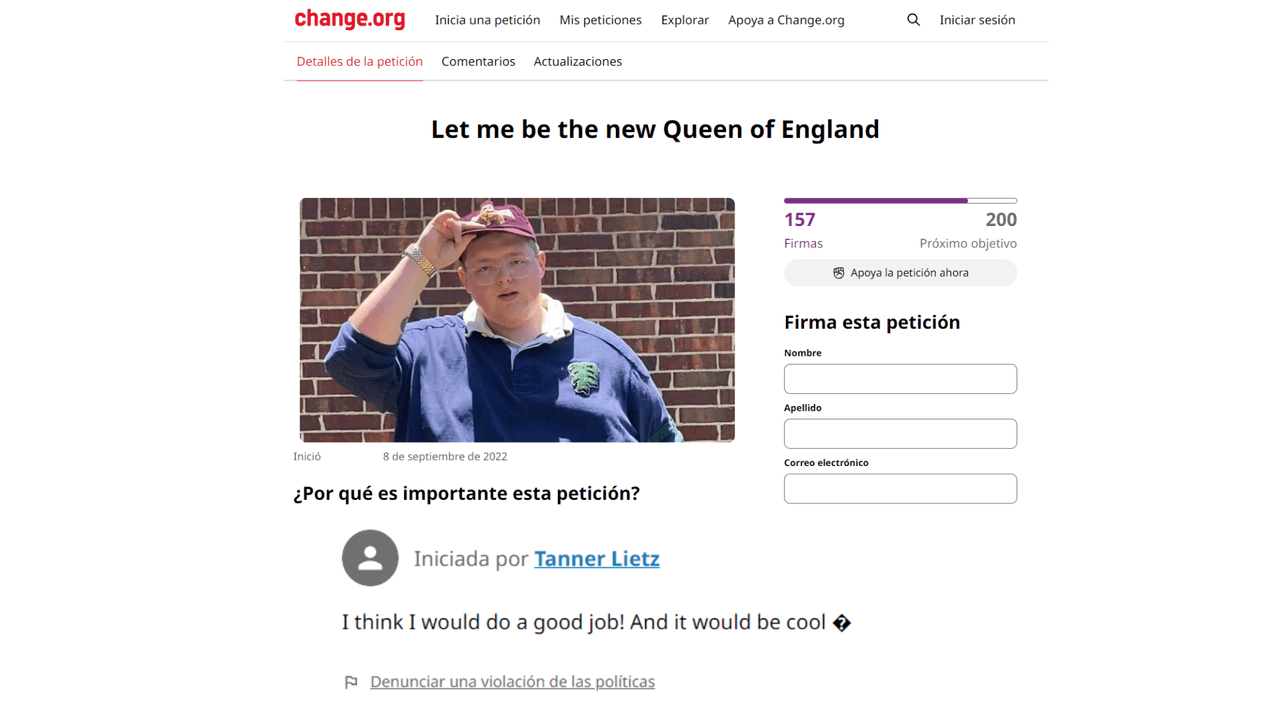Report a policy violation via the Denunciar link

(x=511, y=681)
